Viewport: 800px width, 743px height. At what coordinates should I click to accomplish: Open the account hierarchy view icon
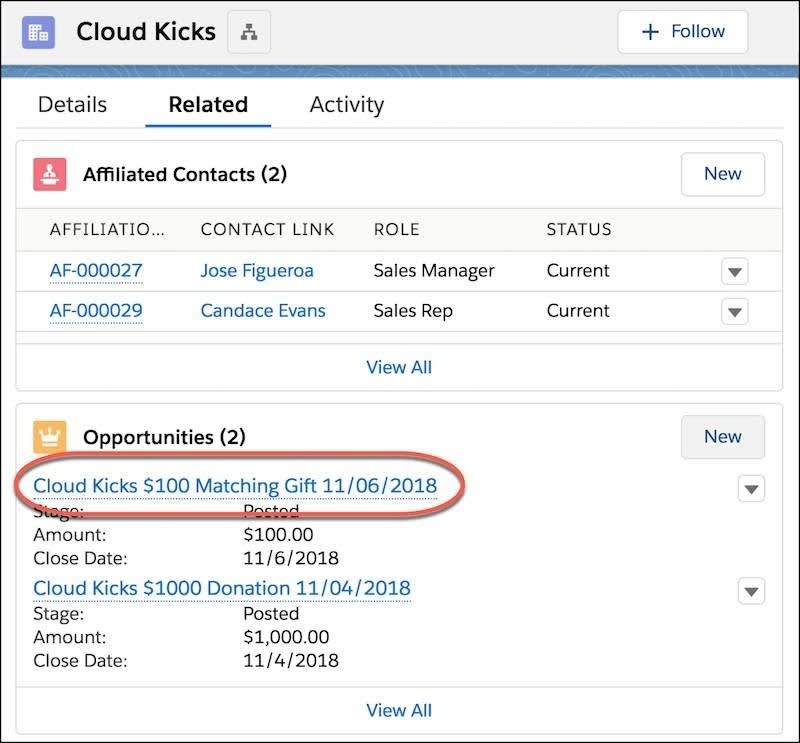[247, 31]
